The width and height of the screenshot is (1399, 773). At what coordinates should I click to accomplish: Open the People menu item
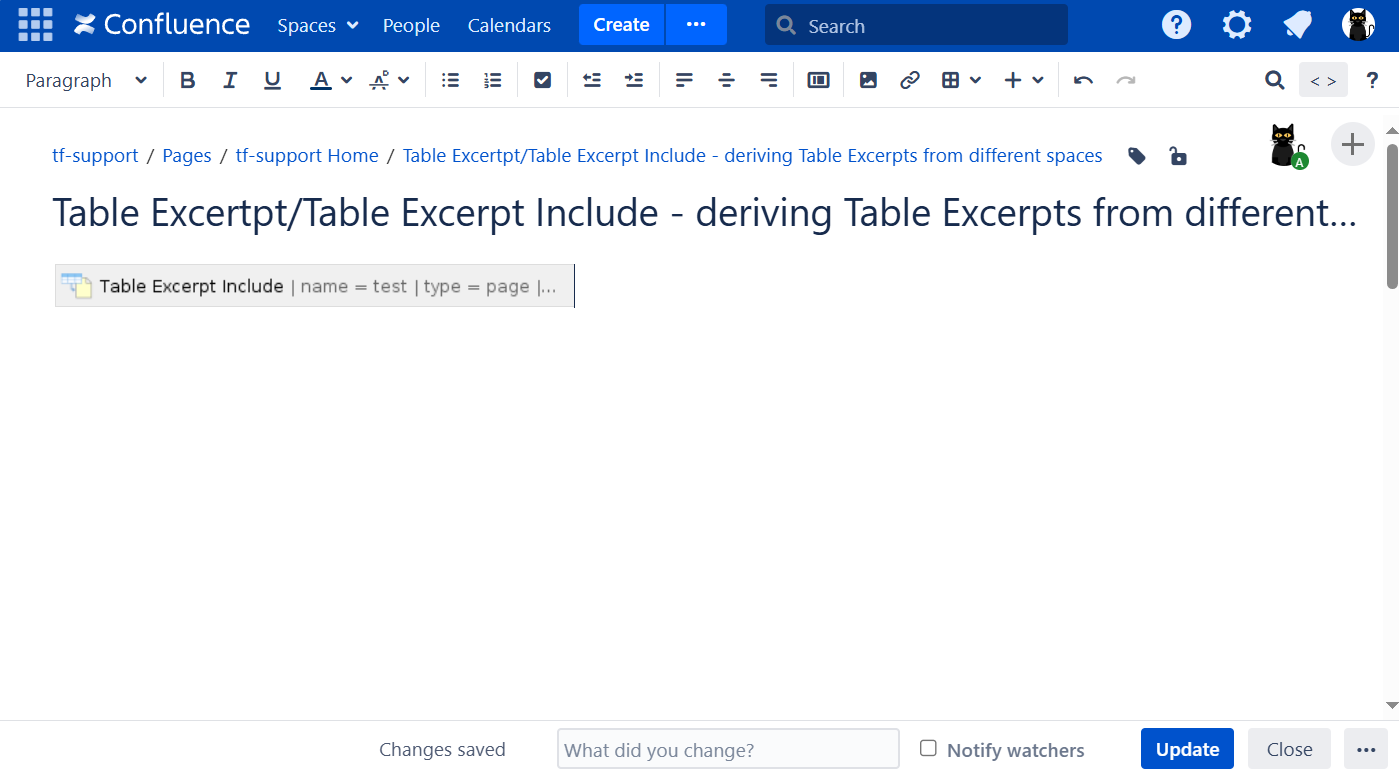click(x=411, y=26)
